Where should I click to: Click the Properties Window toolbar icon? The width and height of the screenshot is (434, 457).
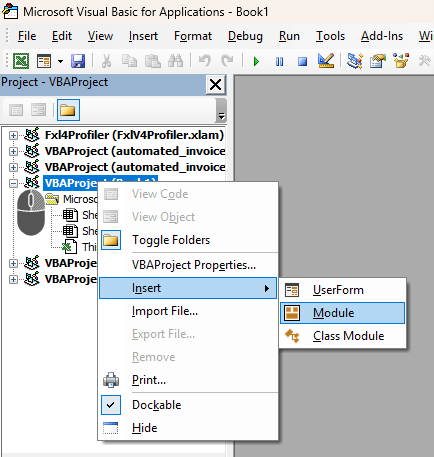[x=378, y=61]
